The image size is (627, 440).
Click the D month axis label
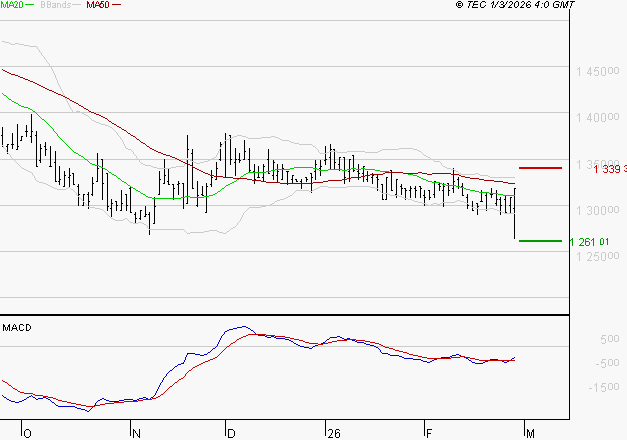[231, 434]
